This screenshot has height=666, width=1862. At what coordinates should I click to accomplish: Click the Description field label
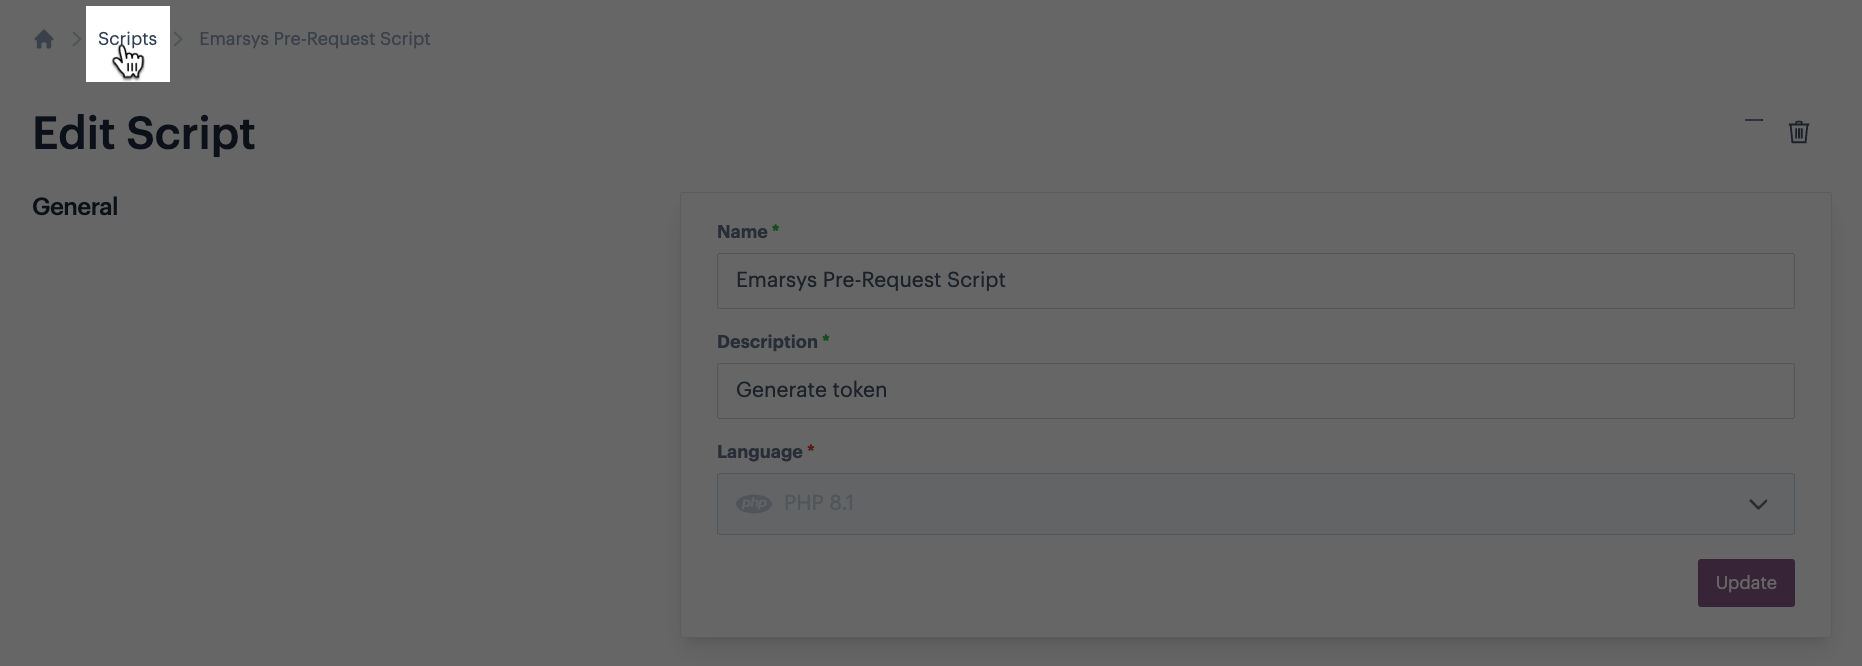pos(767,342)
